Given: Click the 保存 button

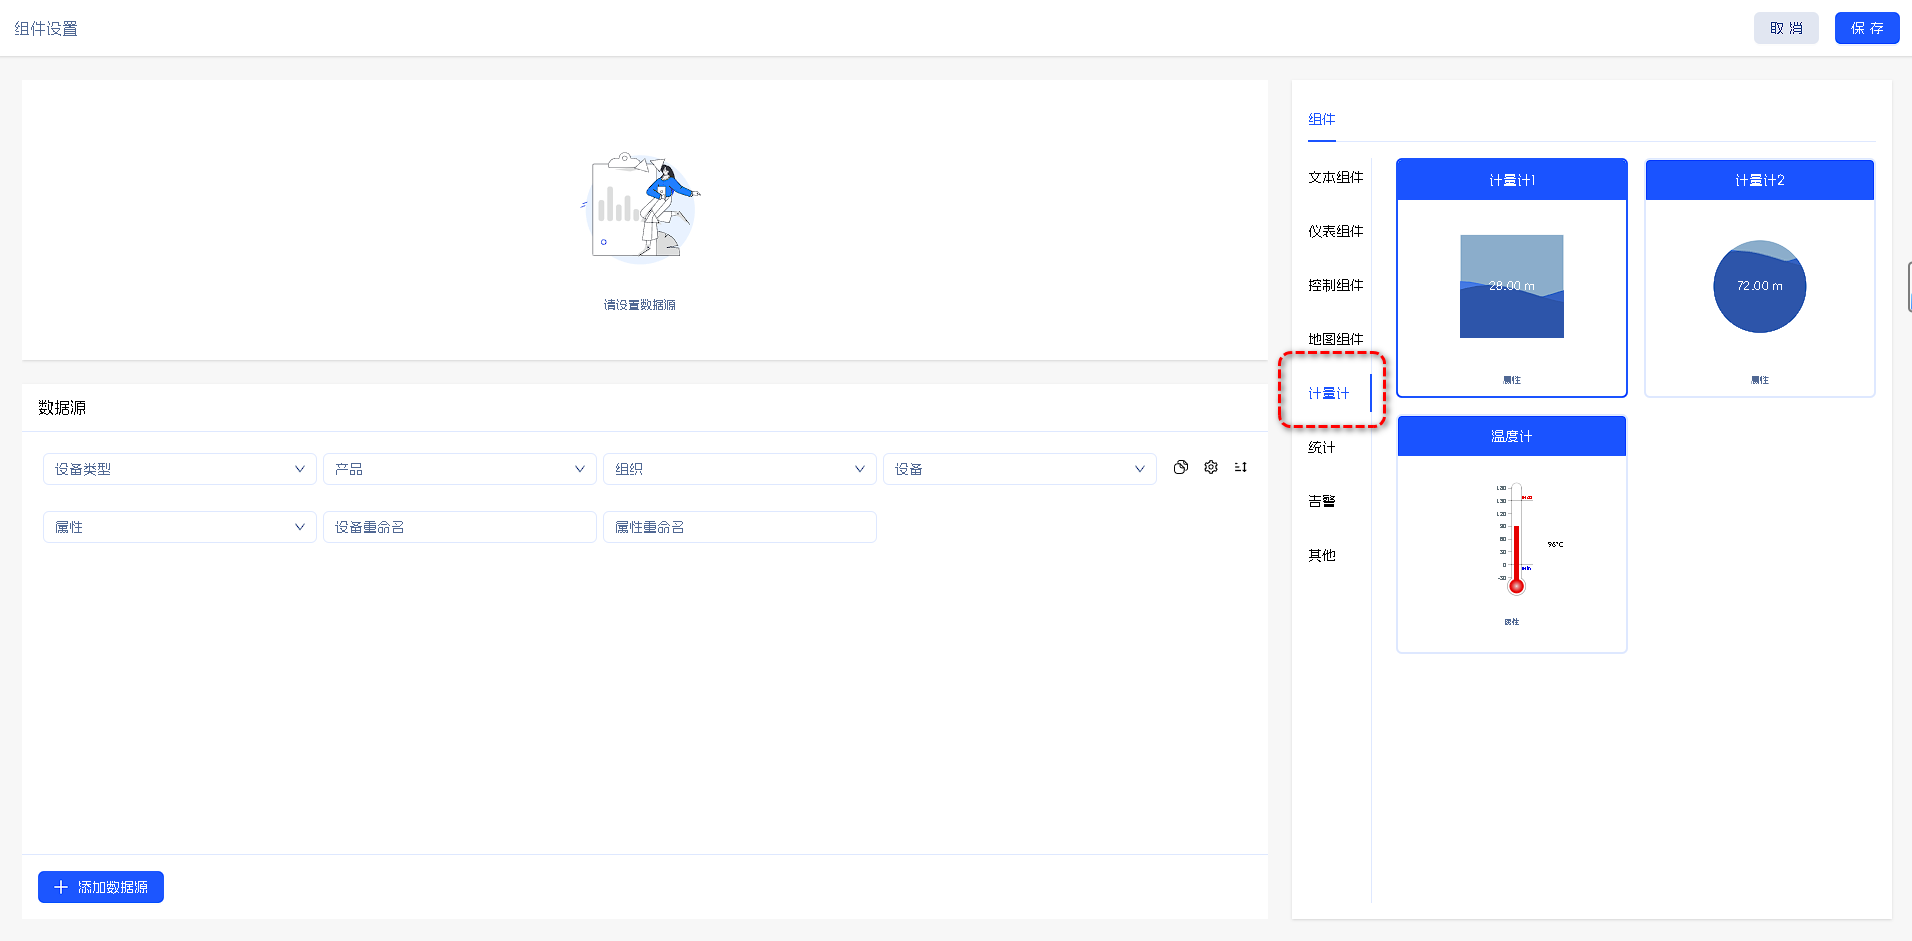Looking at the screenshot, I should (x=1866, y=28).
